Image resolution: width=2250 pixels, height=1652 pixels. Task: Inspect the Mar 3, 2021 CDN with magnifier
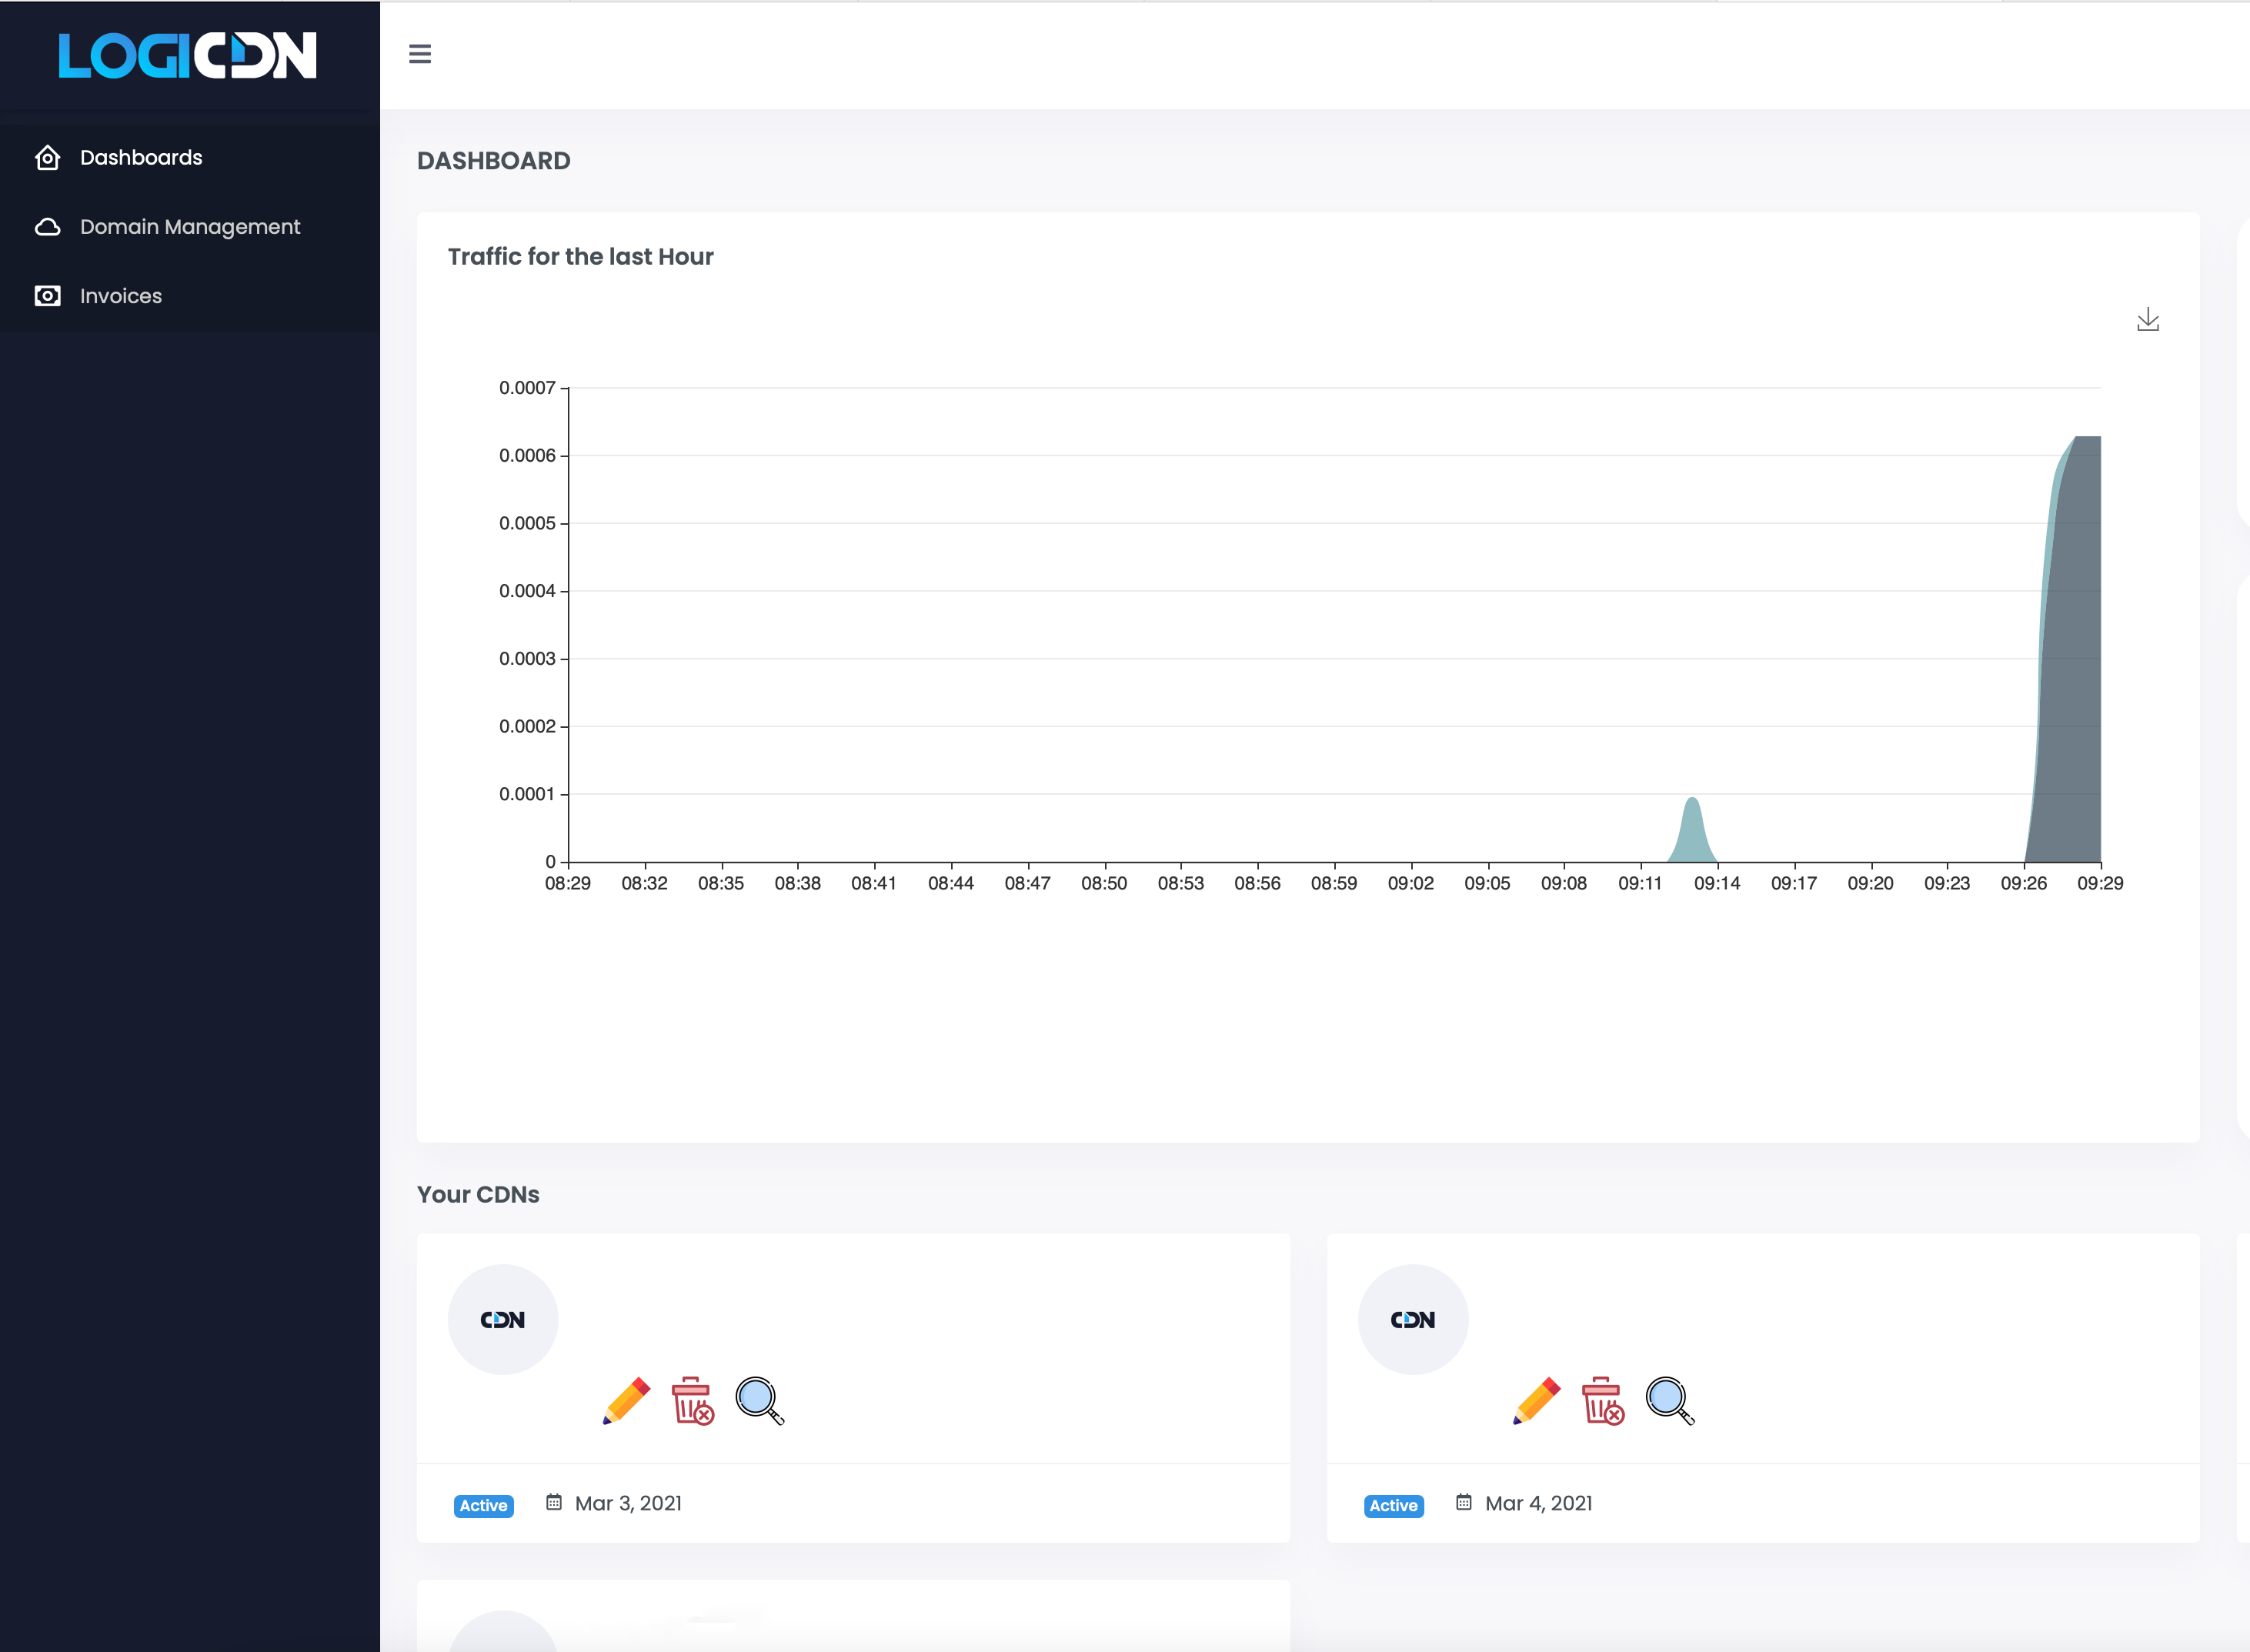(759, 1400)
